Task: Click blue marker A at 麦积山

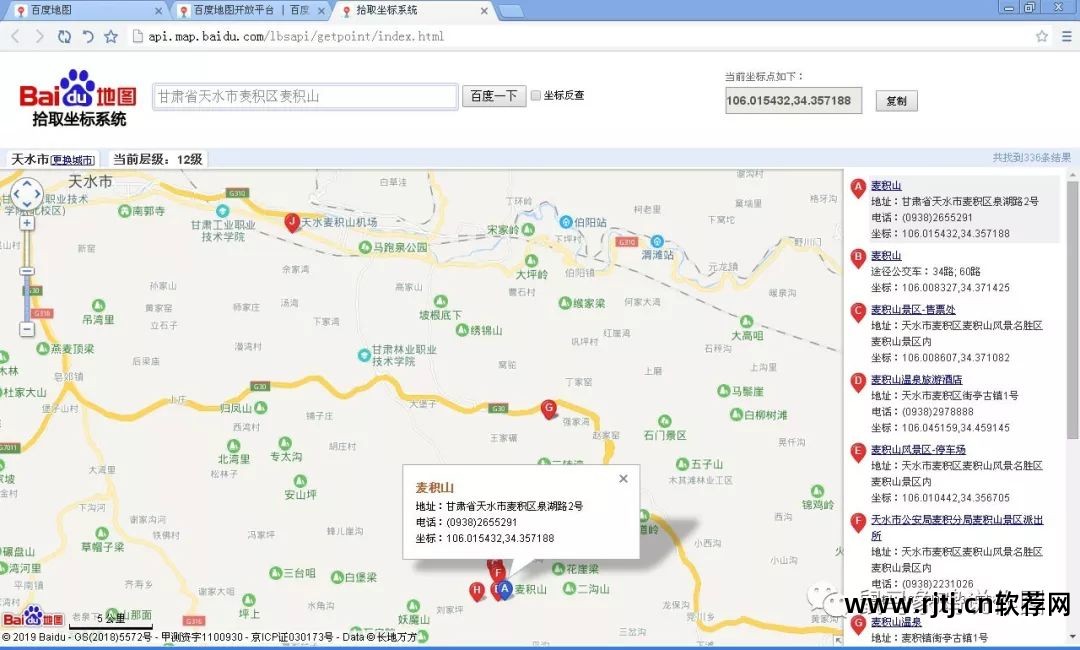Action: (x=505, y=589)
